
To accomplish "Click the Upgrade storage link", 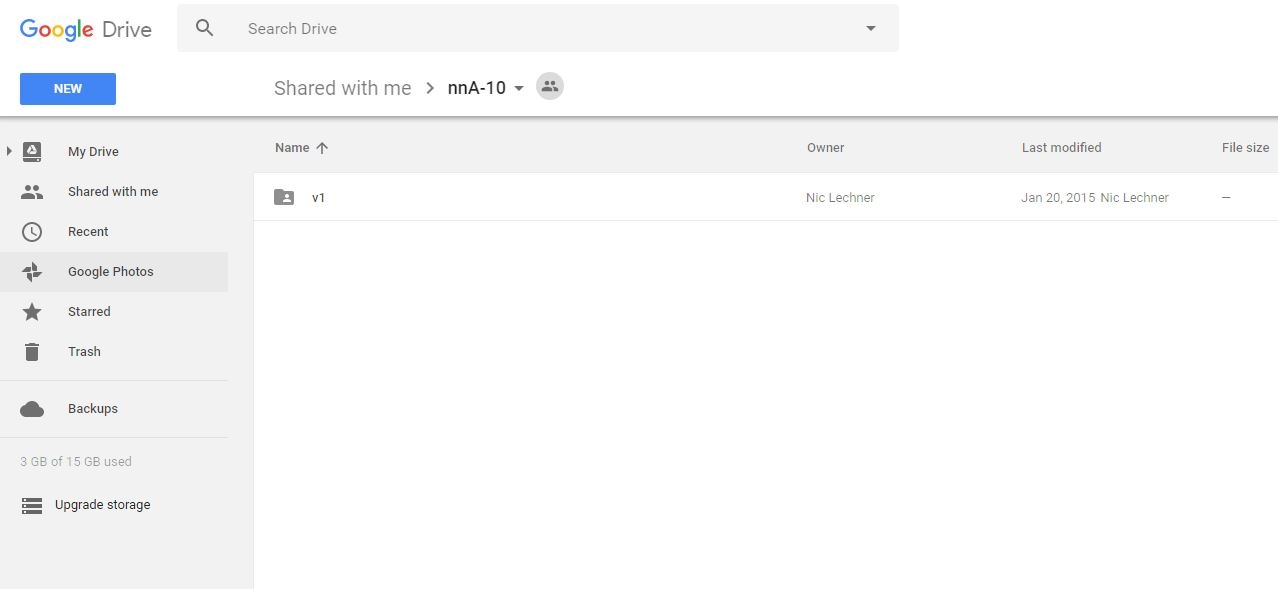I will tap(102, 505).
